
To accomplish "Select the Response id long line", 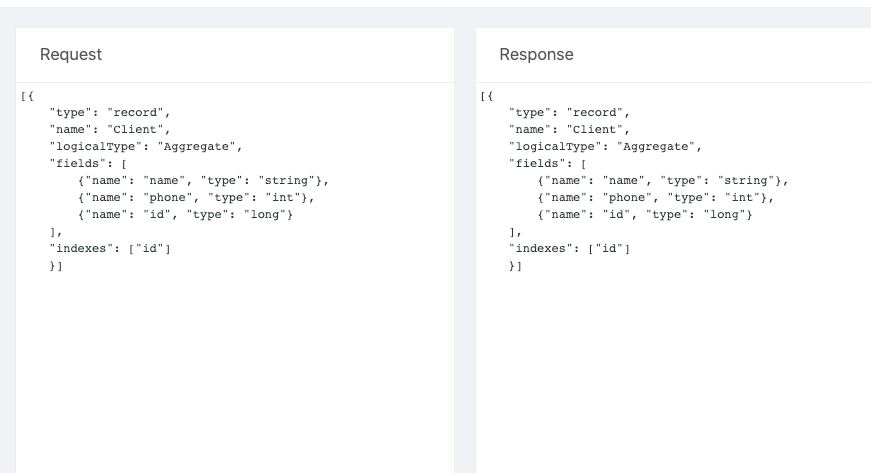I will [x=645, y=214].
